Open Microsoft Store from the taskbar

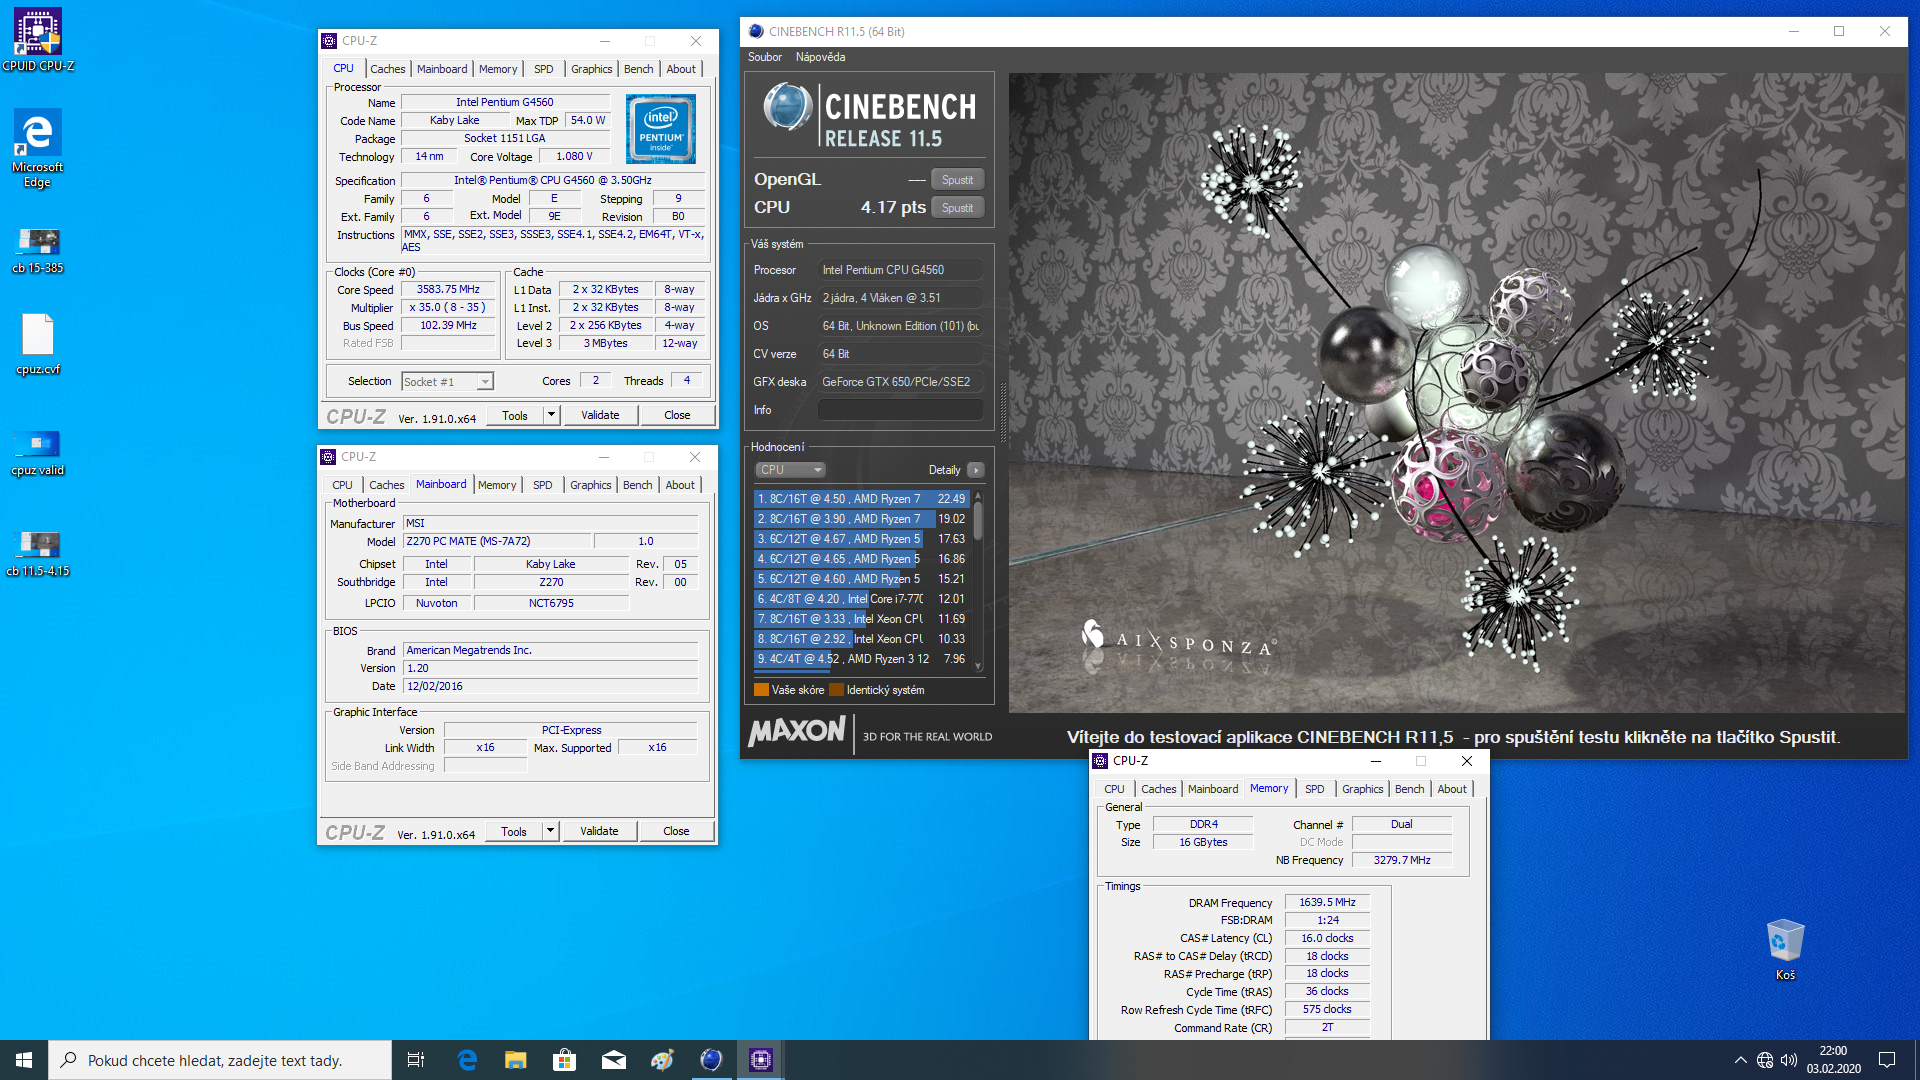564,1060
